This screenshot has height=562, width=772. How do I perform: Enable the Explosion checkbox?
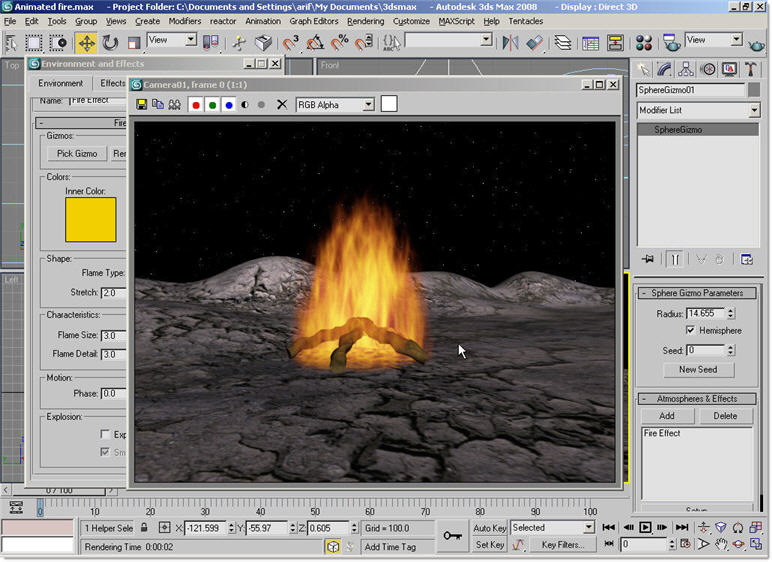[x=105, y=435]
